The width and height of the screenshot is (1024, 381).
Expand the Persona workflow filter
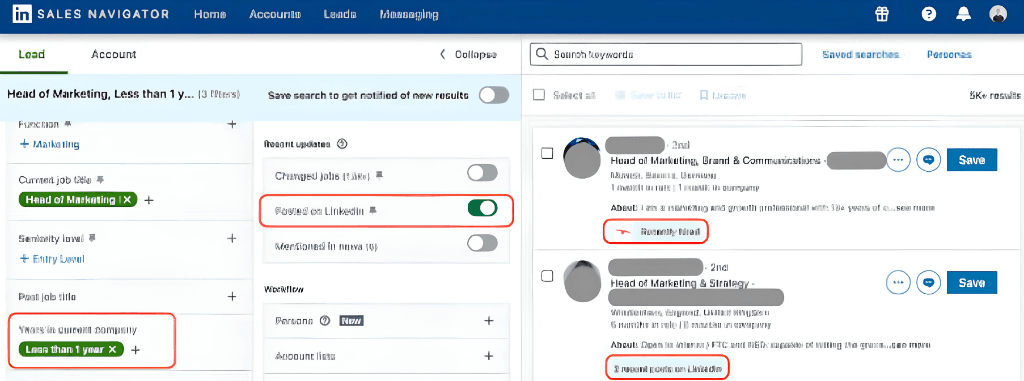[x=488, y=321]
